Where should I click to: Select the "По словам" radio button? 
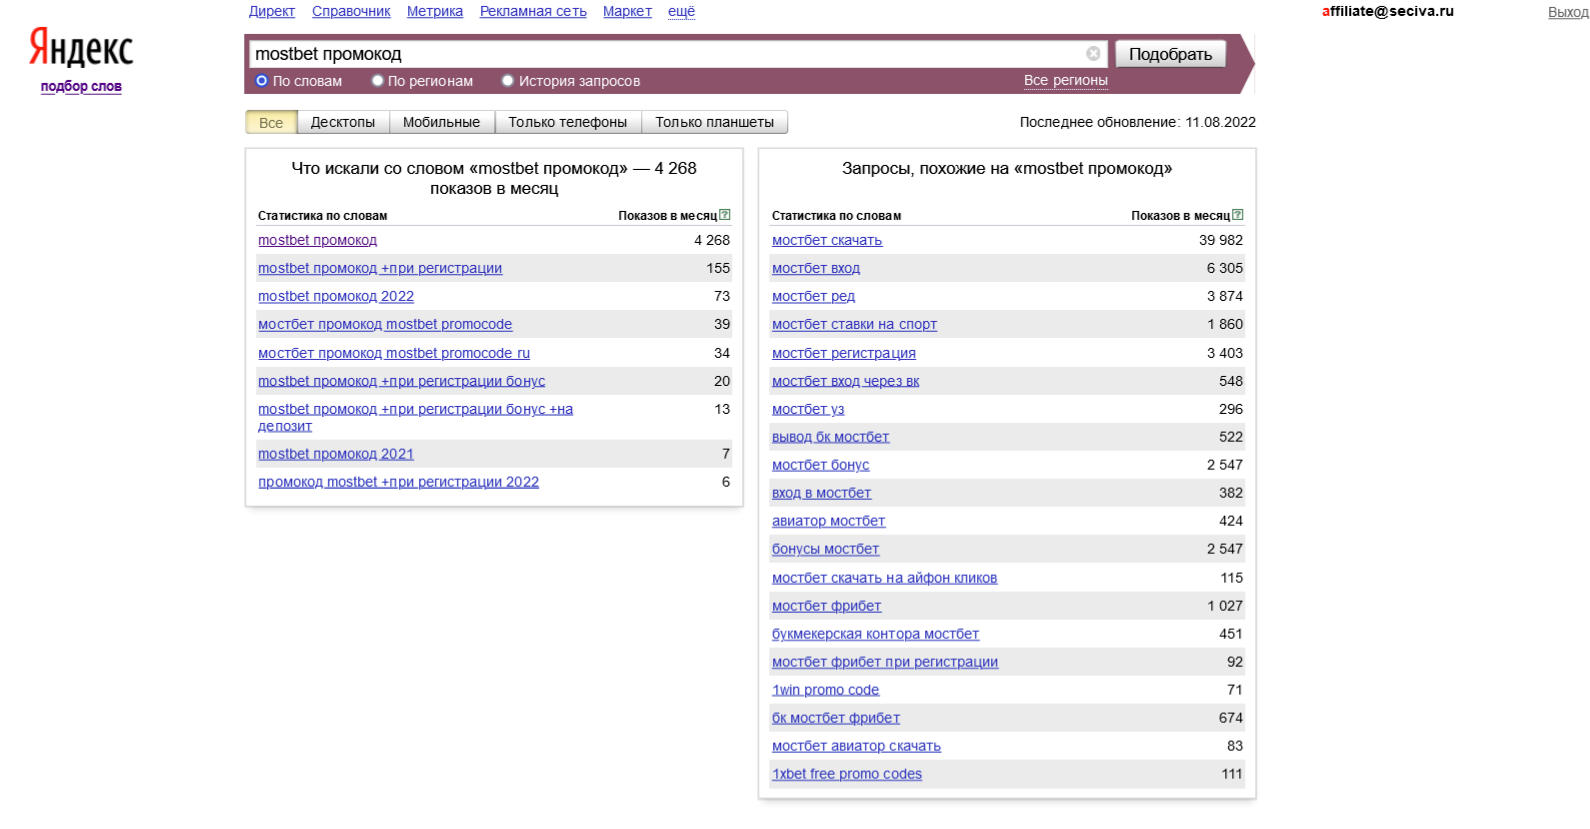[x=262, y=81]
